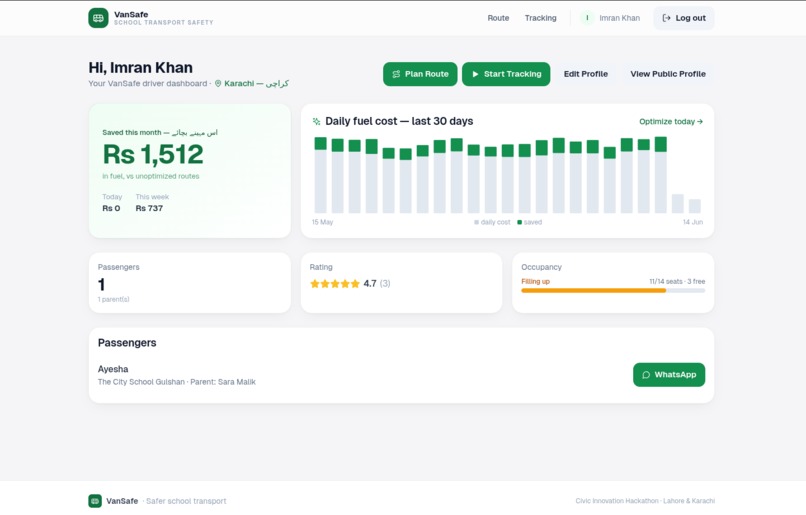This screenshot has width=806, height=515.
Task: Click the This week Rs 737 value
Action: 149,208
